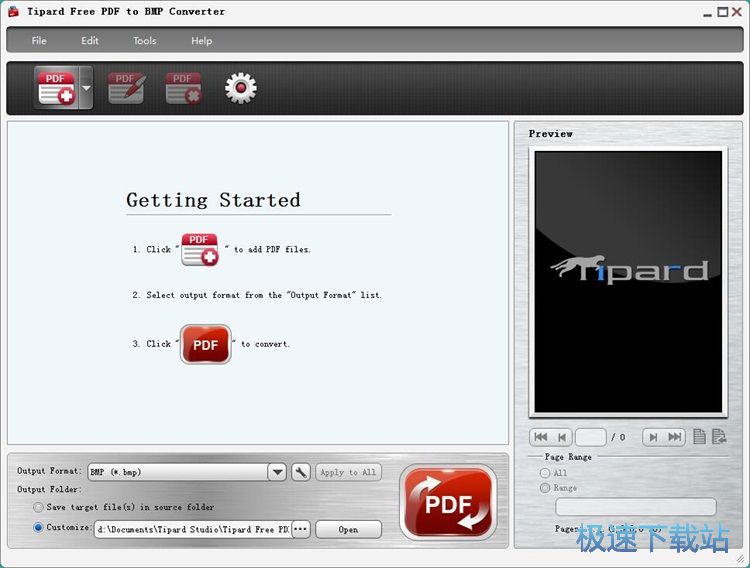Click the Open folder button
Image resolution: width=750 pixels, height=568 pixels.
pyautogui.click(x=348, y=529)
